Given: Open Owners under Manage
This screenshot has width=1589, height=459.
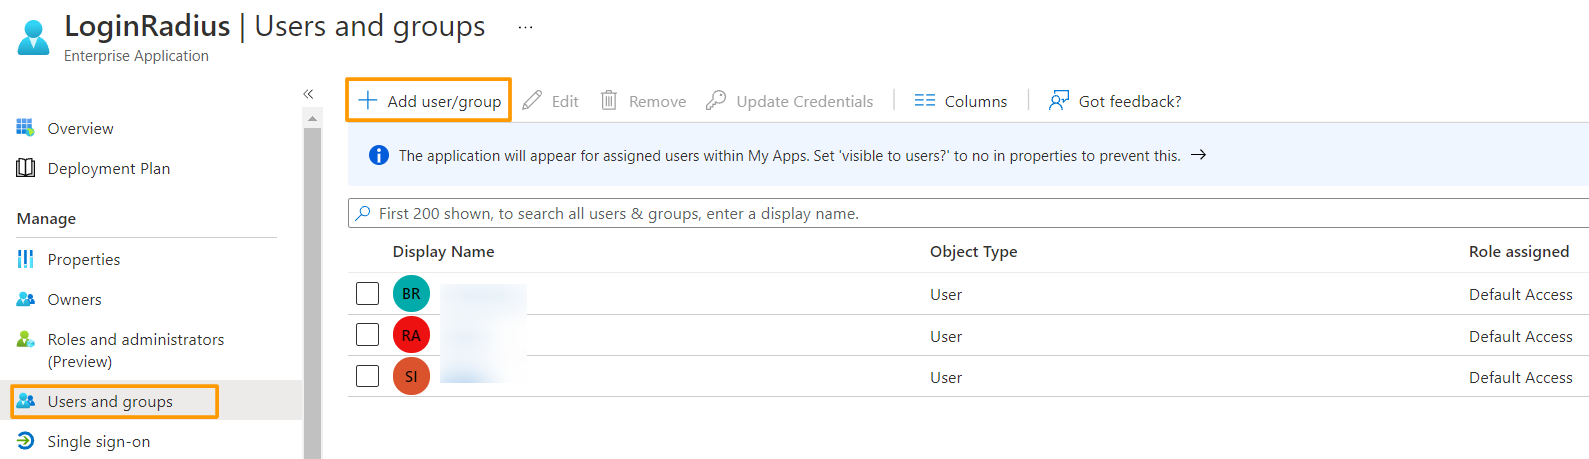Looking at the screenshot, I should pyautogui.click(x=75, y=299).
